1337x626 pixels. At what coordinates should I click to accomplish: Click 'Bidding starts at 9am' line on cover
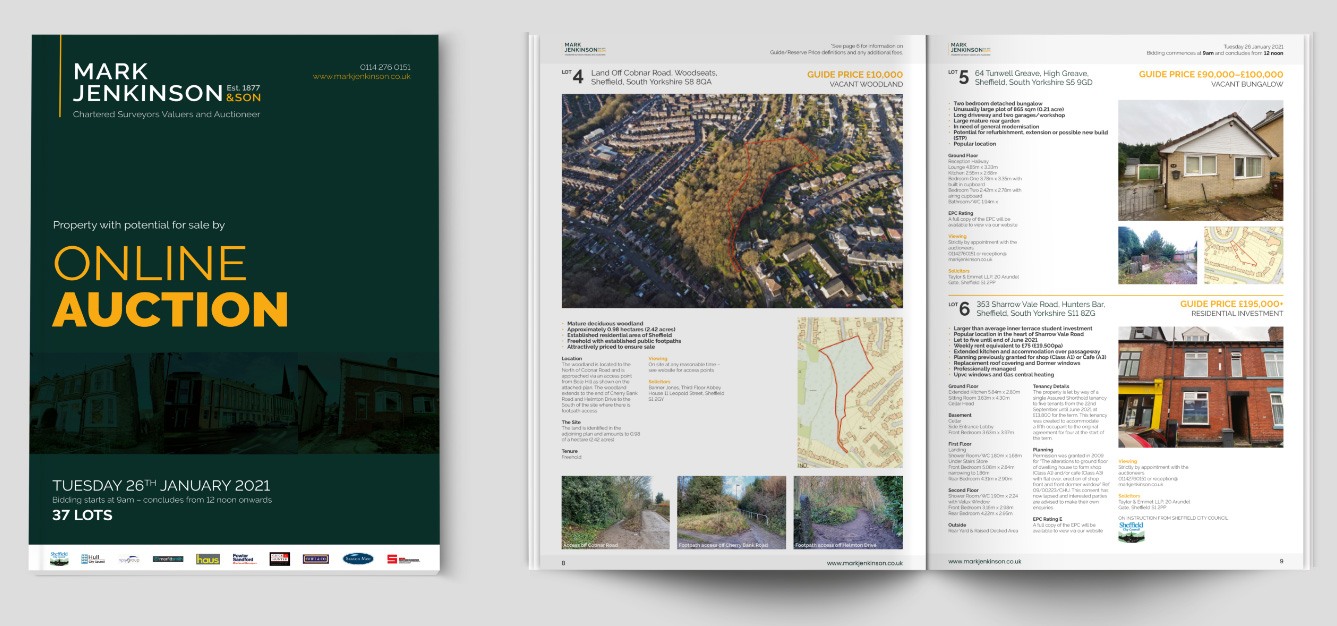pyautogui.click(x=160, y=499)
